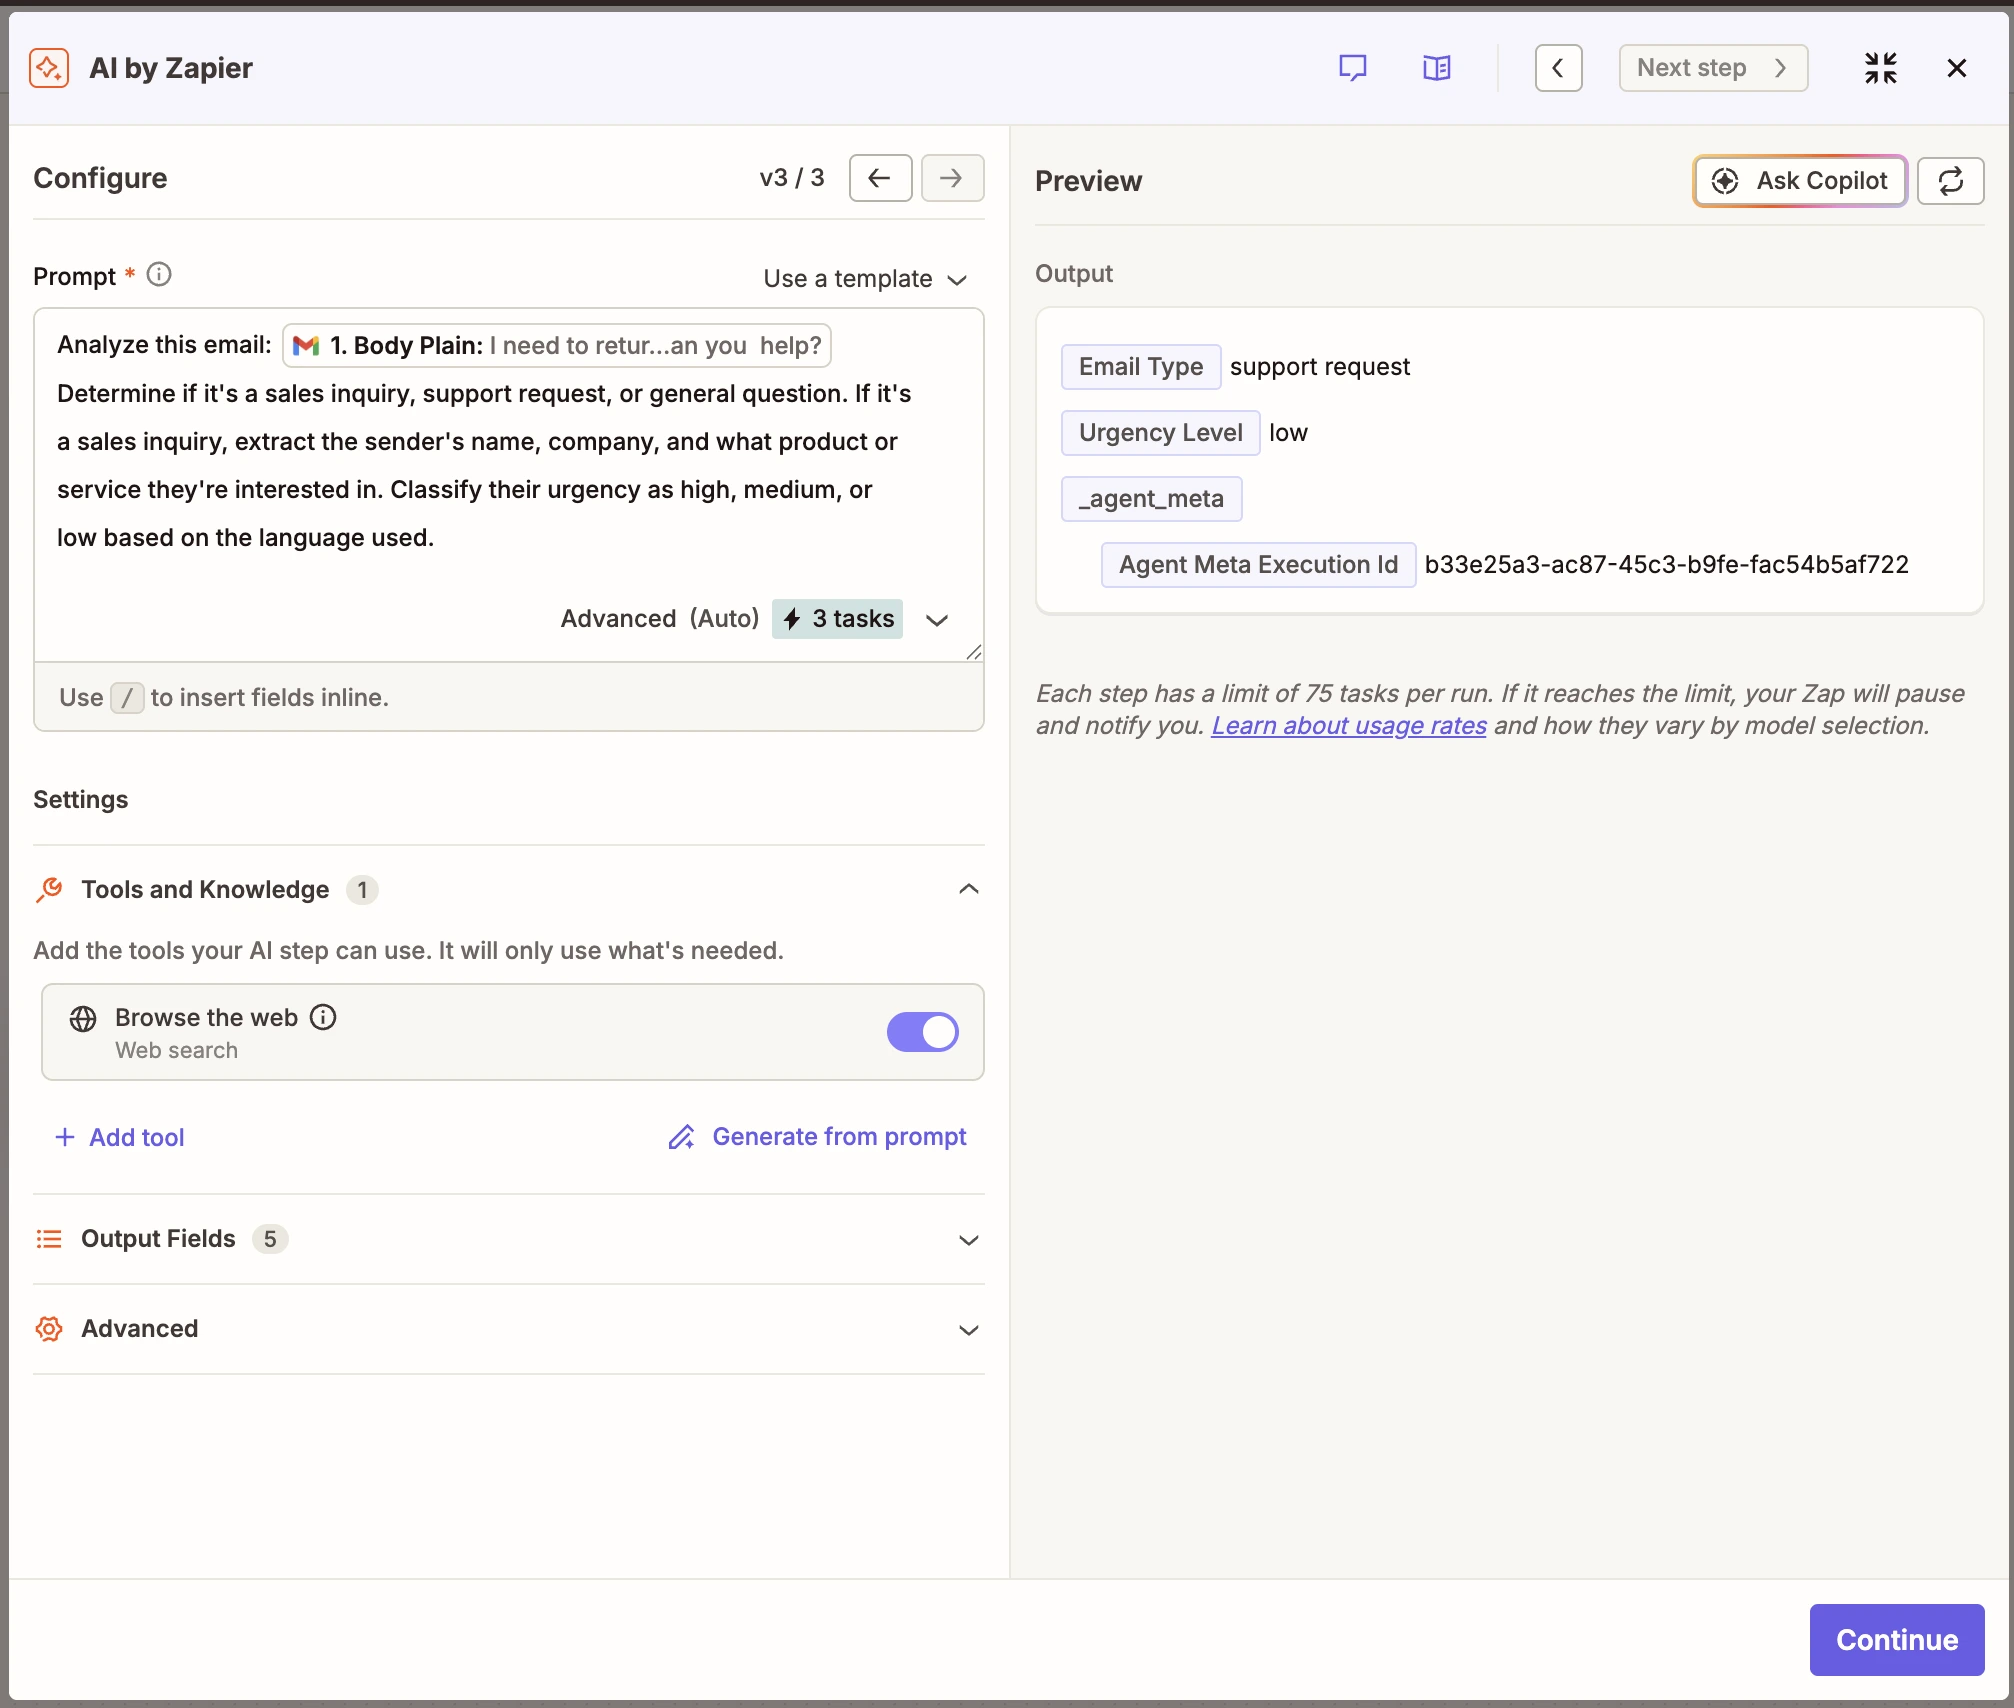Viewport: 2014px width, 1708px height.
Task: Collapse the Tools and Knowledge section
Action: [x=968, y=889]
